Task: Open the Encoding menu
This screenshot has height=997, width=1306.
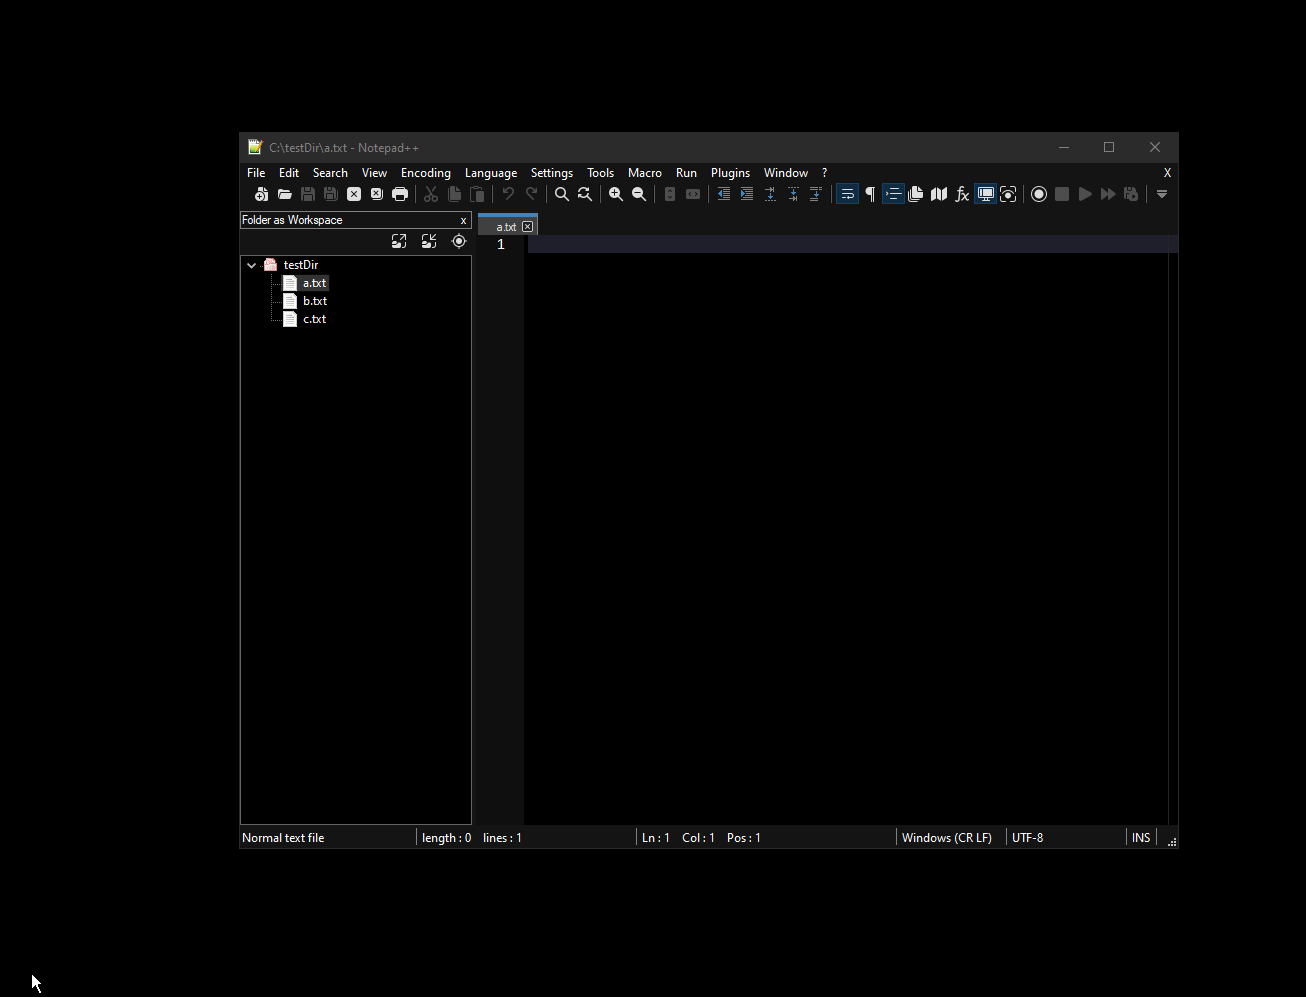Action: (425, 172)
